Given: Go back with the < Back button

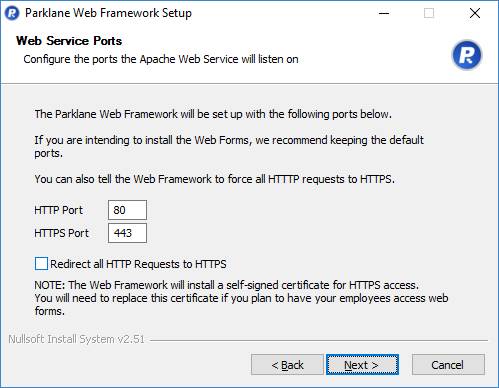Looking at the screenshot, I should (287, 365).
